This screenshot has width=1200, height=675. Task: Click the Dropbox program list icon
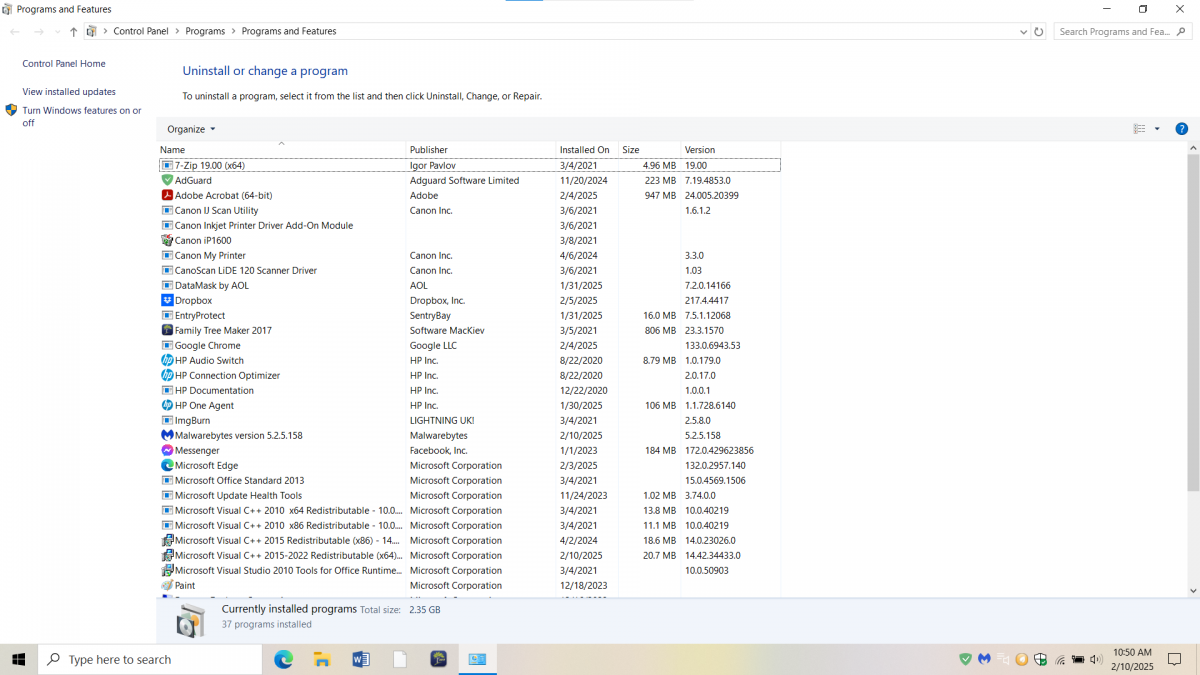[x=167, y=300]
